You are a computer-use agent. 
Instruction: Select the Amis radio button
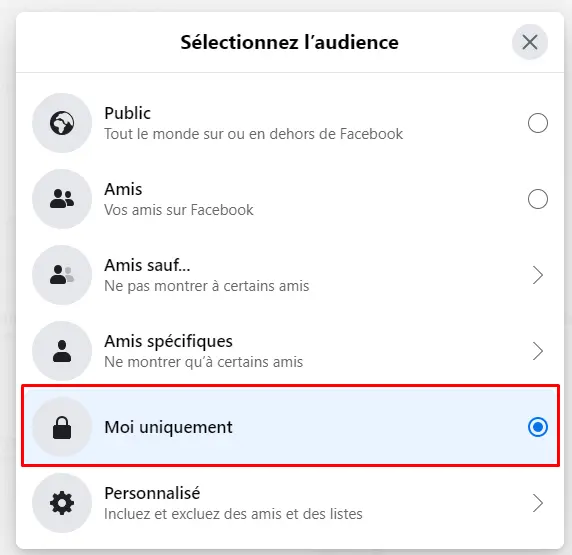click(538, 199)
